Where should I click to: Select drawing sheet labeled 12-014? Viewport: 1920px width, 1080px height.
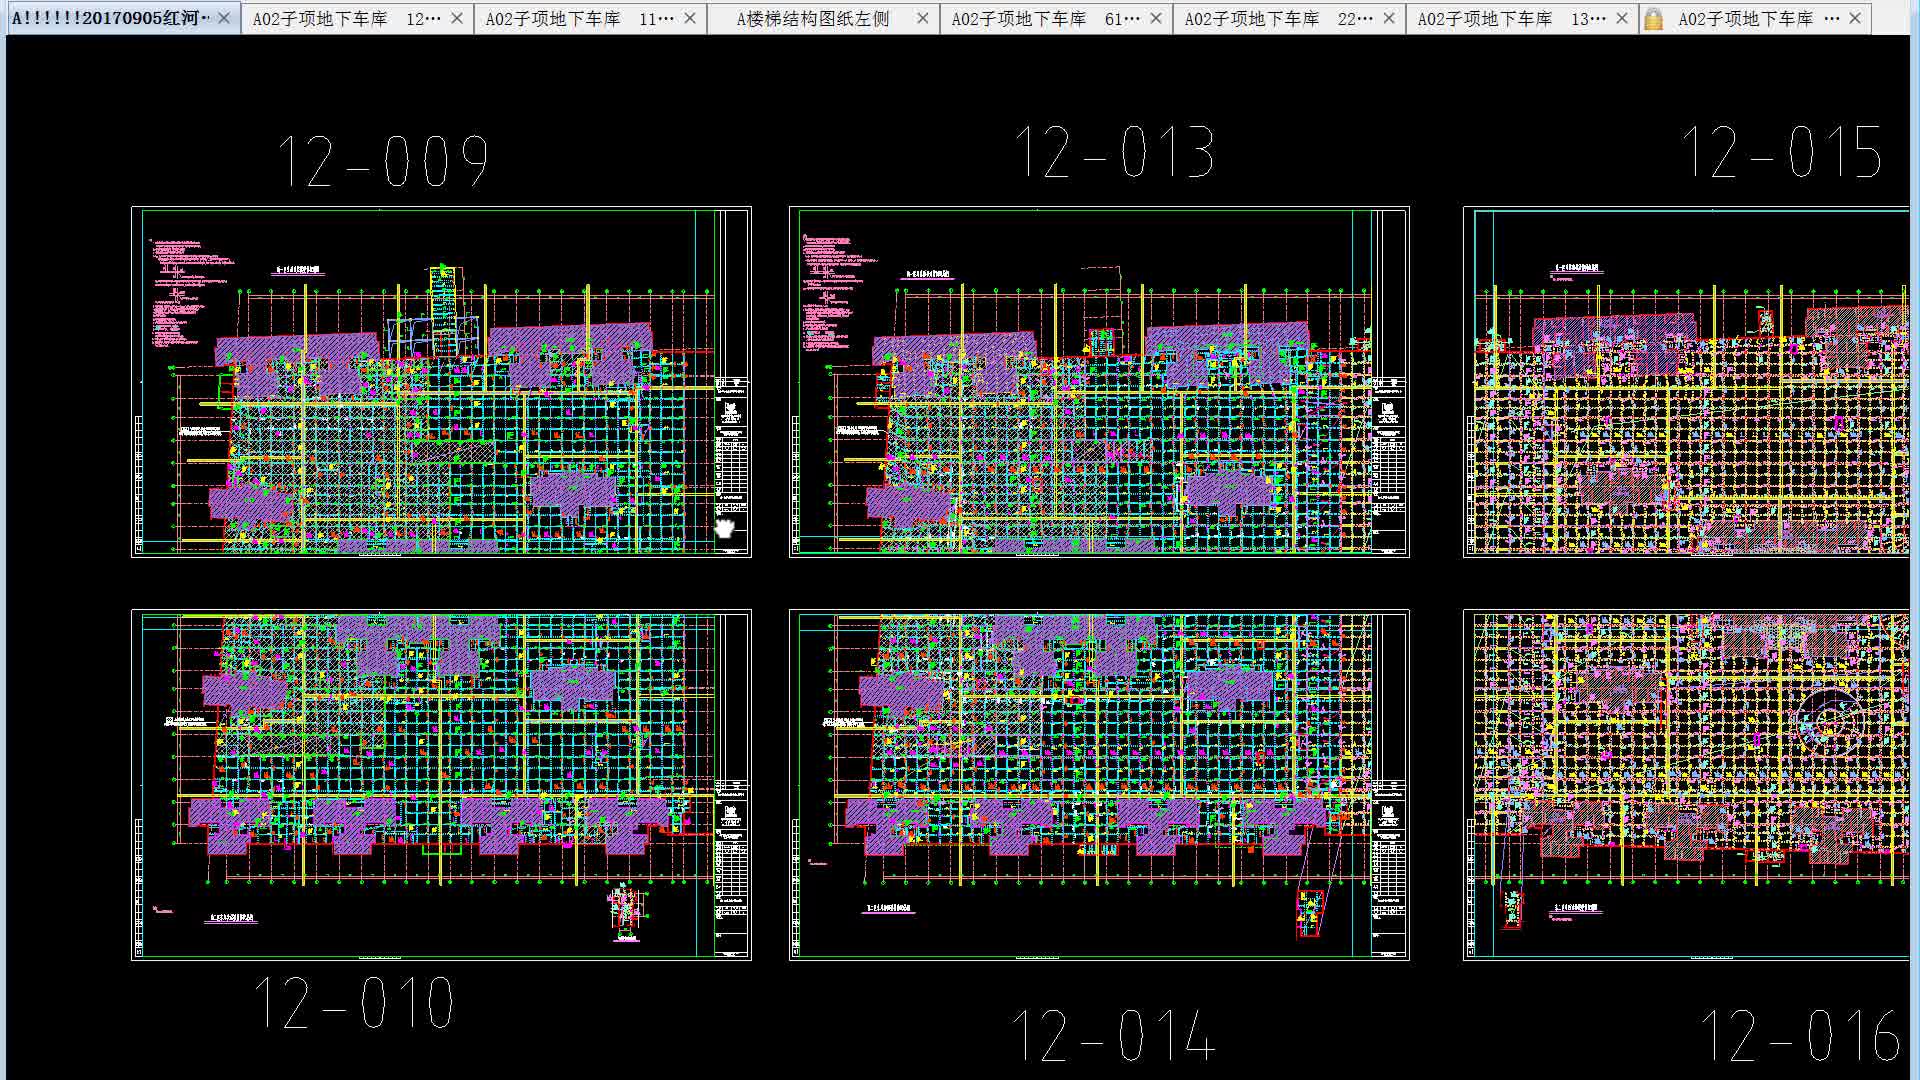[x=1098, y=785]
